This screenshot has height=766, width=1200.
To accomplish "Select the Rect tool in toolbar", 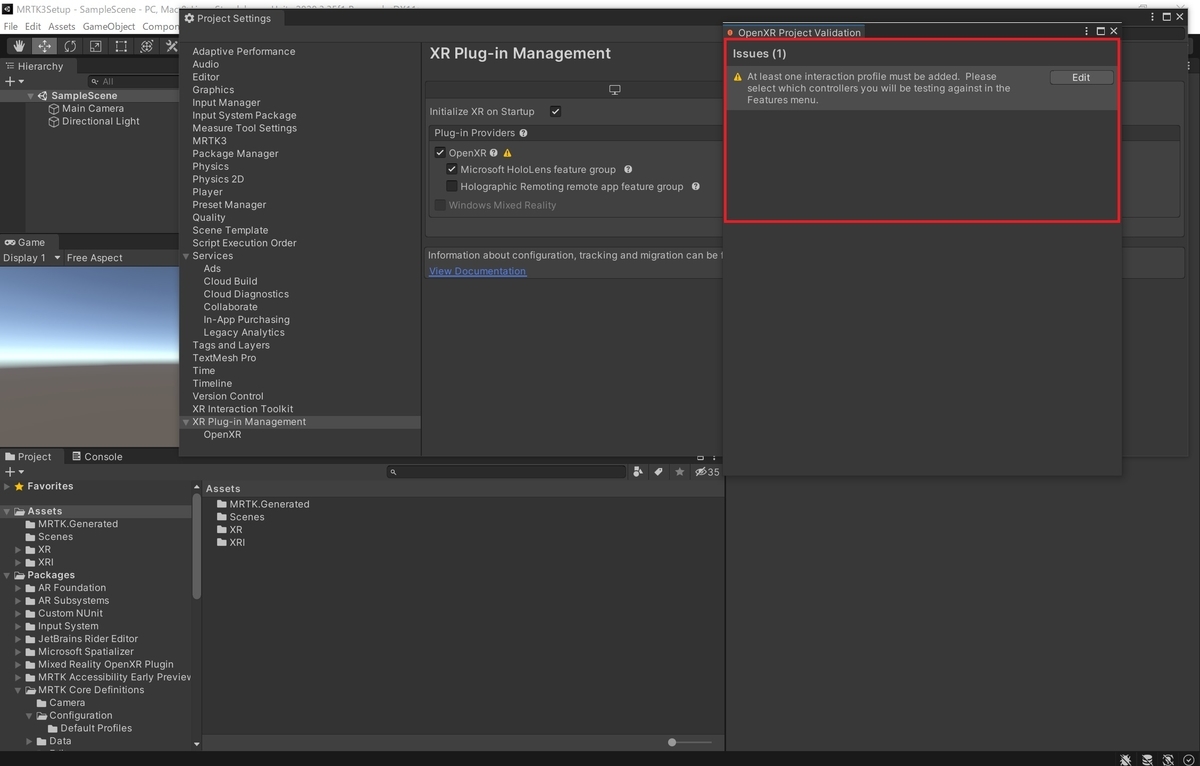I will (121, 46).
